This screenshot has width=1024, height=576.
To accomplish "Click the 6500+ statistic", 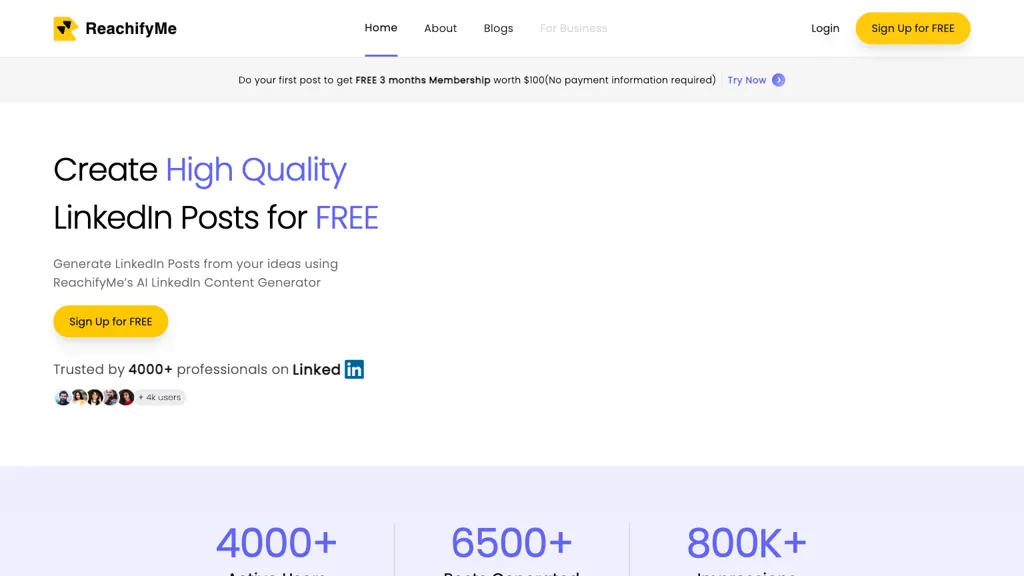I will click(x=511, y=543).
